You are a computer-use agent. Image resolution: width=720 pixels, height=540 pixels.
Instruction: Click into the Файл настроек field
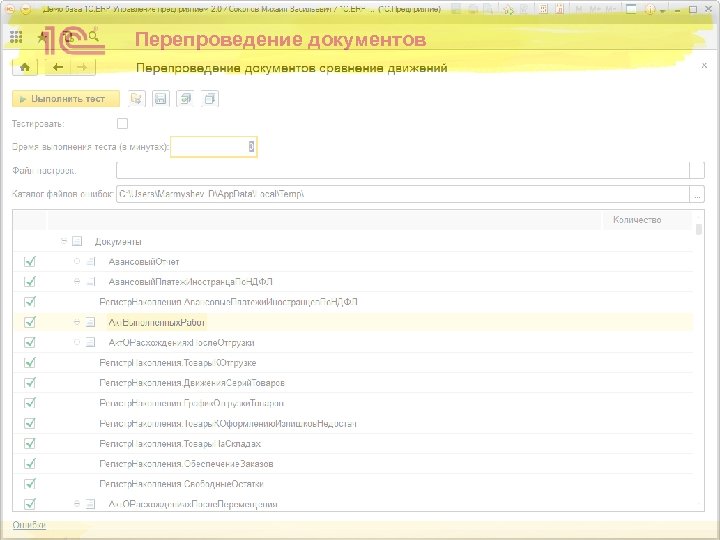[403, 170]
